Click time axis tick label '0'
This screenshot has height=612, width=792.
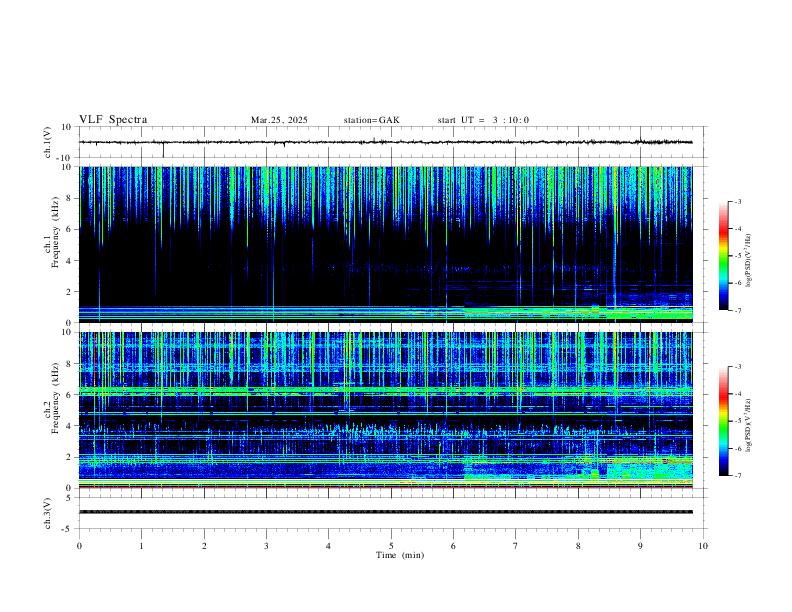pyautogui.click(x=79, y=546)
